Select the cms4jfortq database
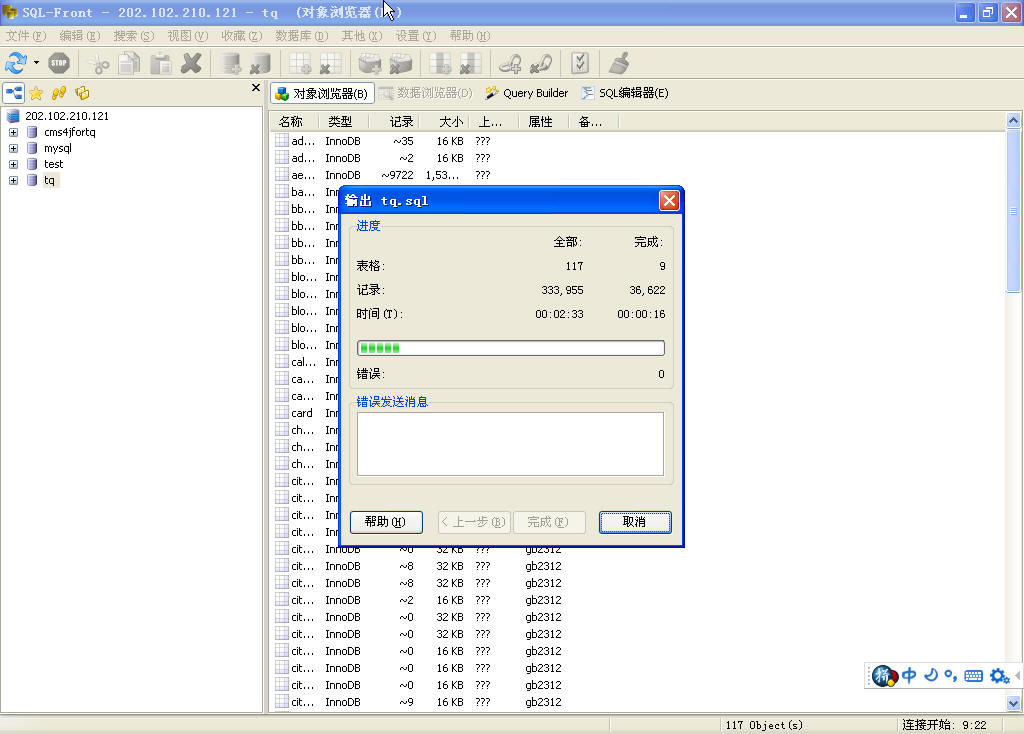The image size is (1024, 734). (69, 132)
